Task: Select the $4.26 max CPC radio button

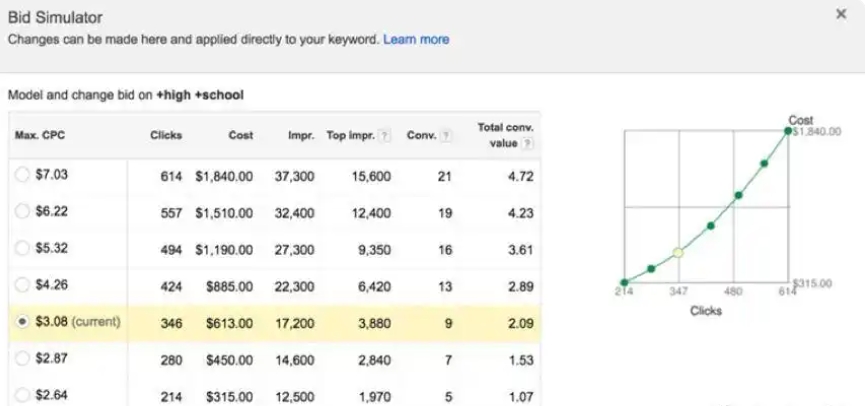Action: (22, 285)
